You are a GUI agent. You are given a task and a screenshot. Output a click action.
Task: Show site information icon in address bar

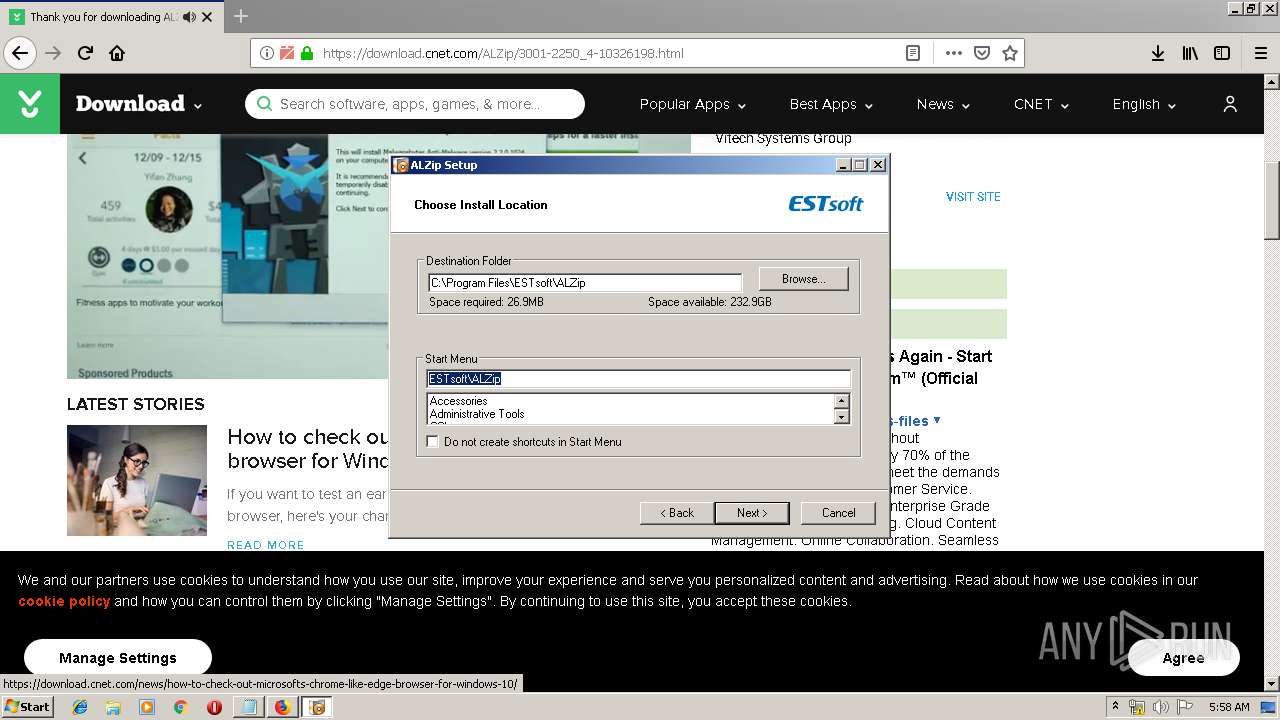pos(267,53)
